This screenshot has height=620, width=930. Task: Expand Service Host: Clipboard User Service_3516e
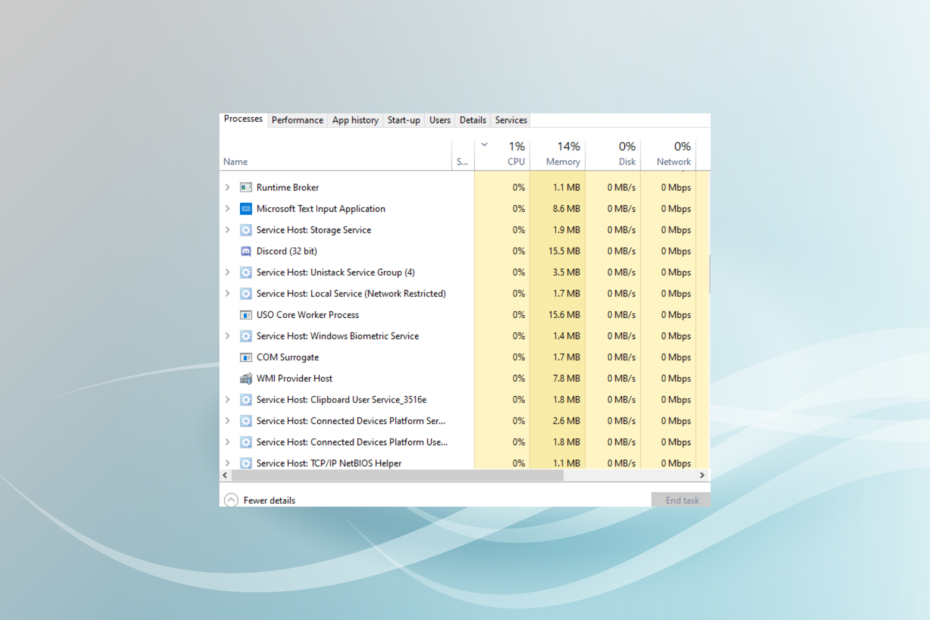(227, 400)
